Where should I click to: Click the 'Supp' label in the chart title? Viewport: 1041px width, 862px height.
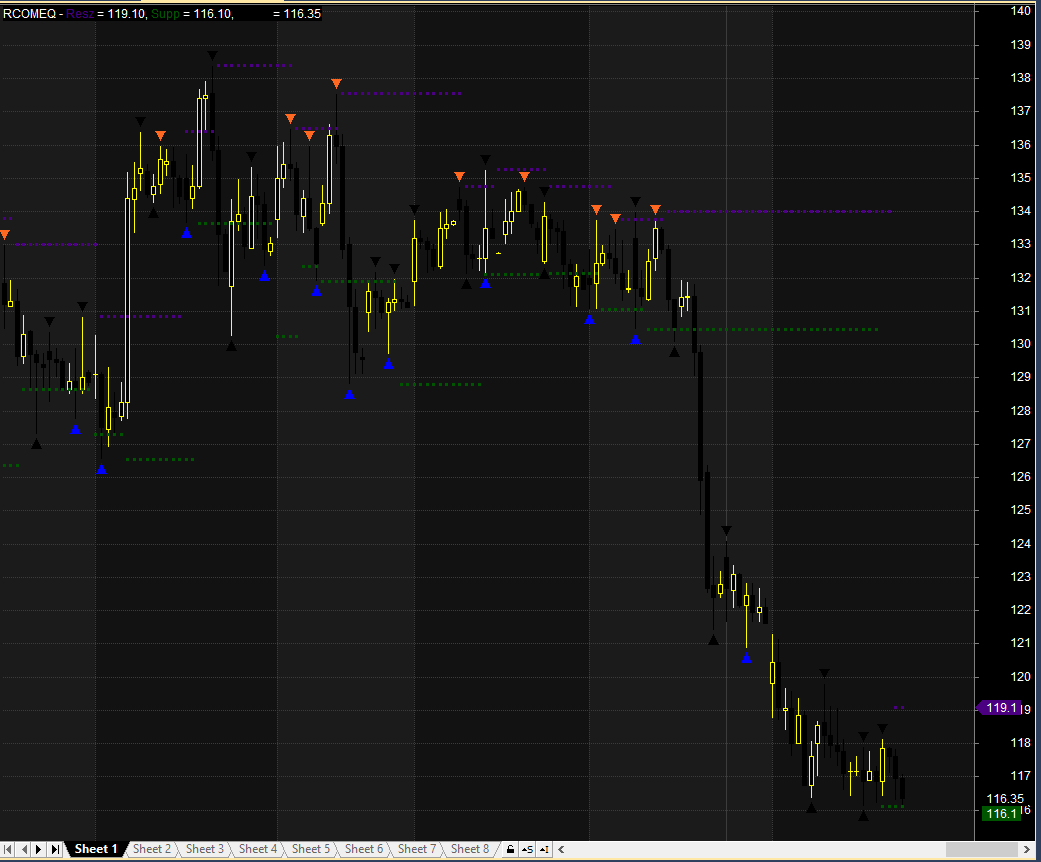pyautogui.click(x=165, y=14)
